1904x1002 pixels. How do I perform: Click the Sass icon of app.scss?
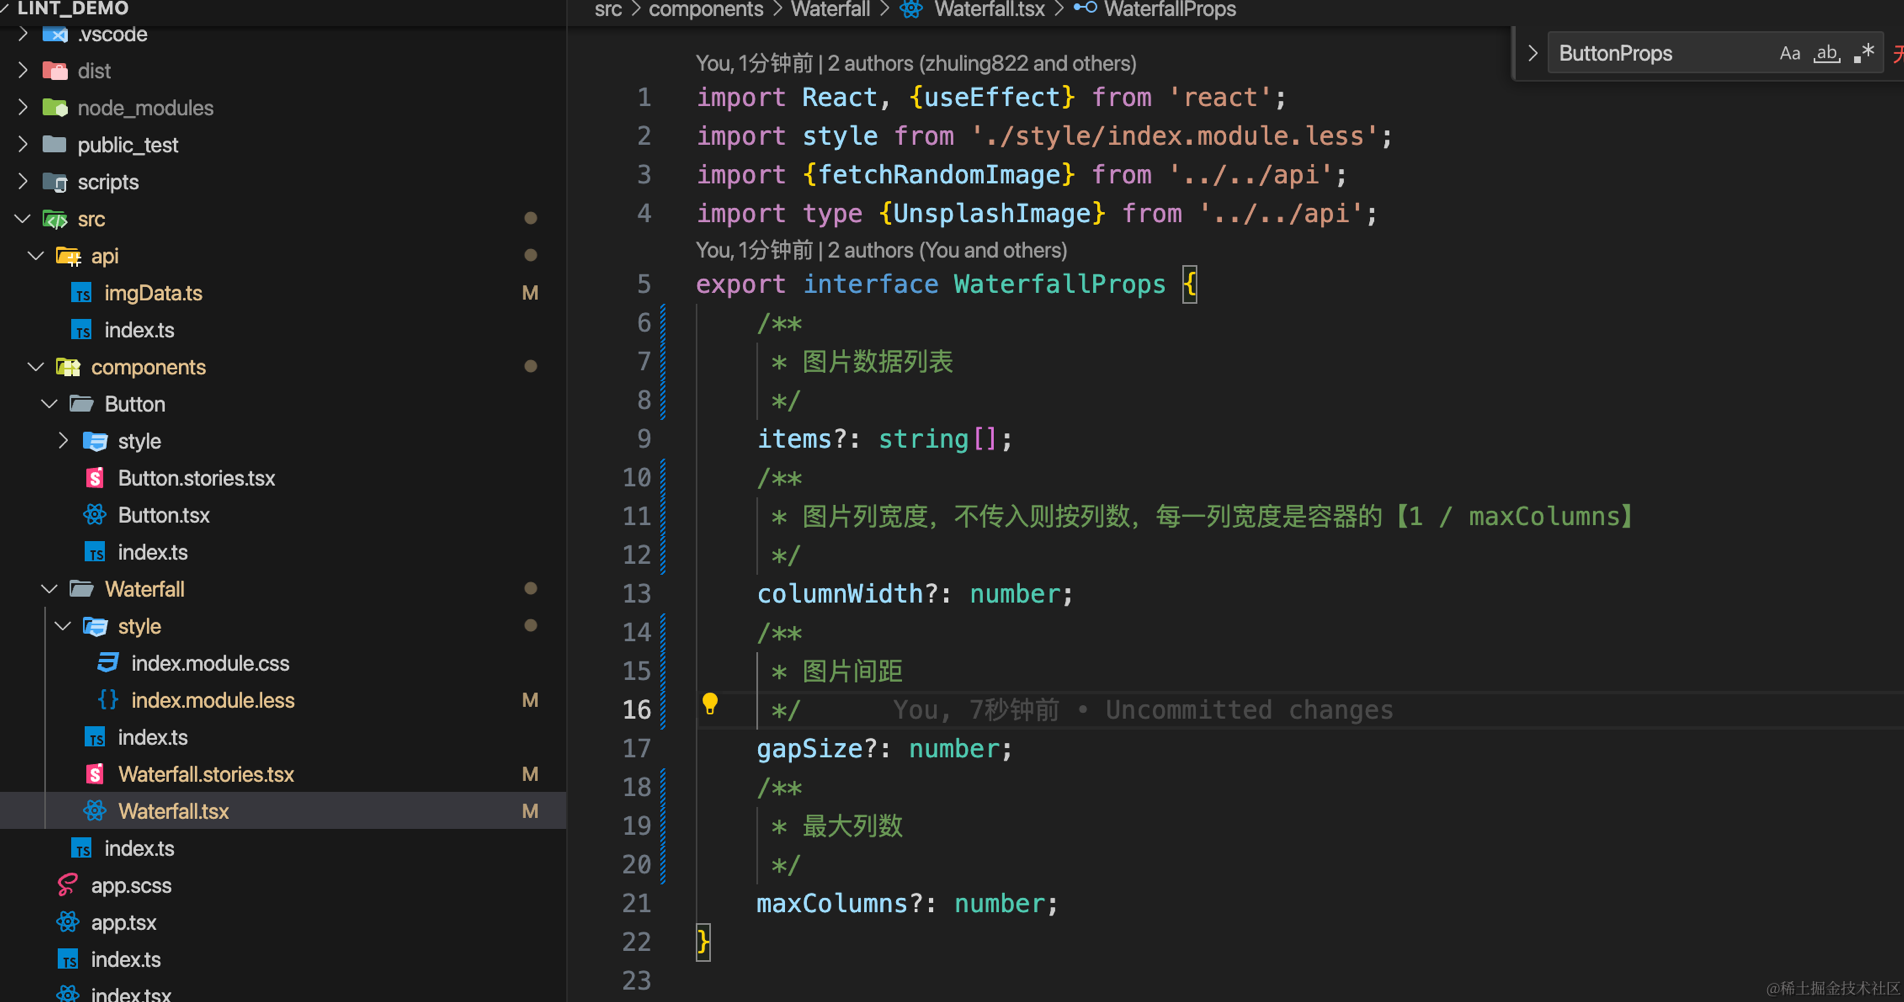pyautogui.click(x=68, y=885)
